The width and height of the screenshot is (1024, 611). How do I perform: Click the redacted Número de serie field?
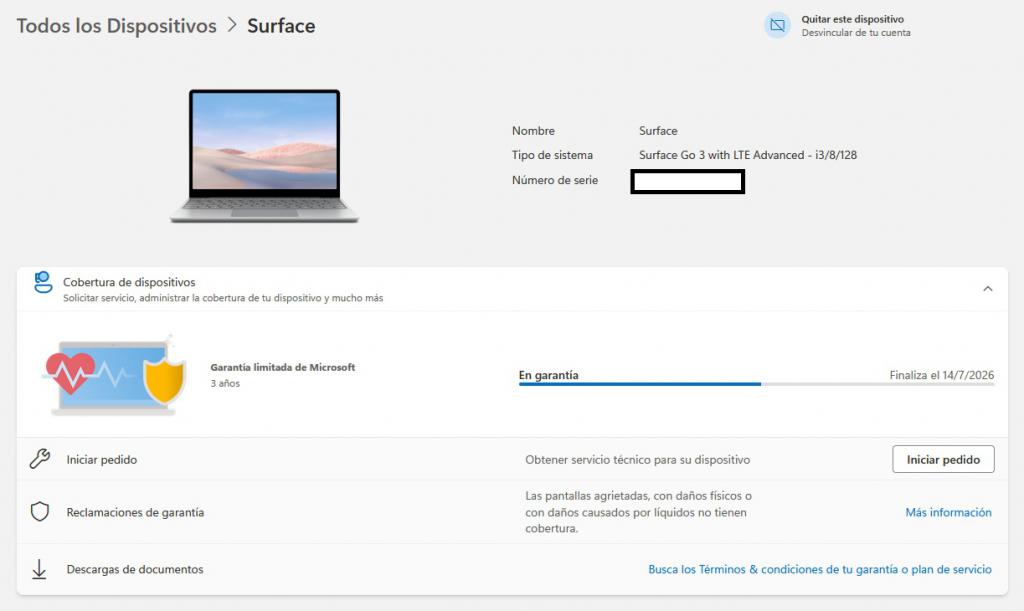click(688, 181)
